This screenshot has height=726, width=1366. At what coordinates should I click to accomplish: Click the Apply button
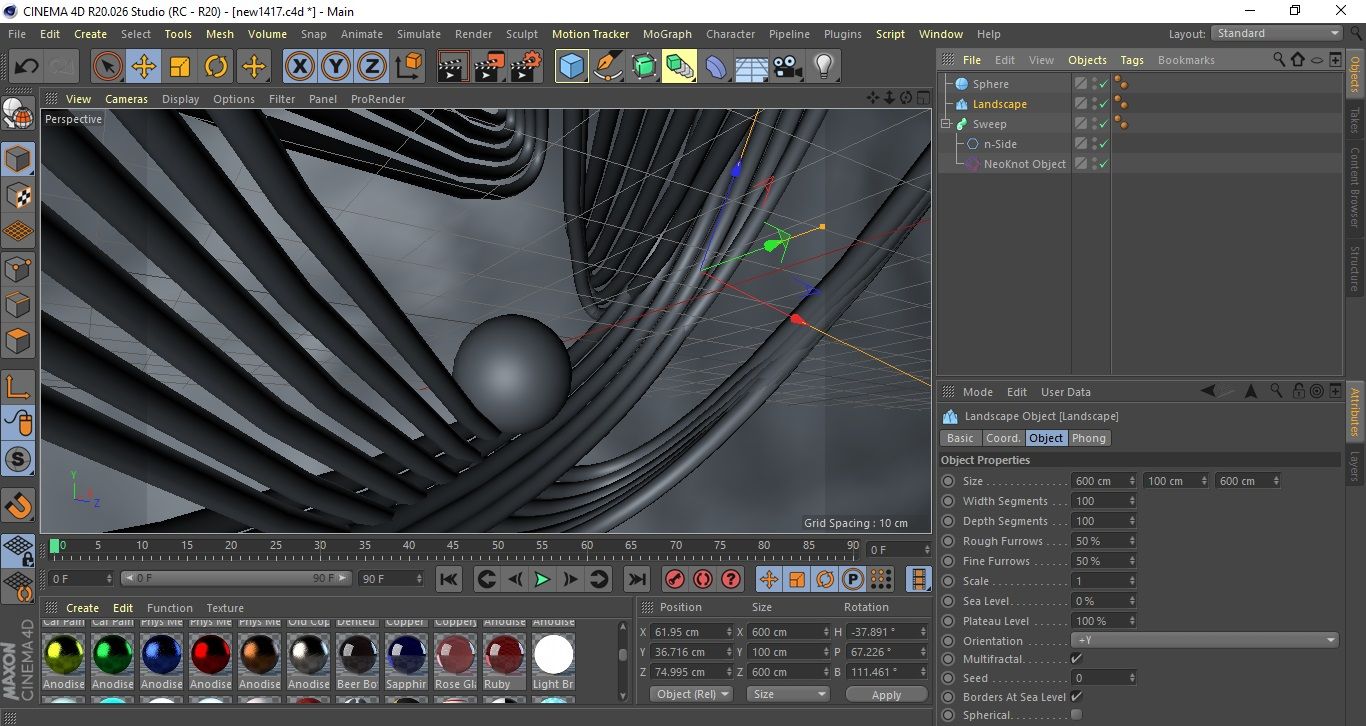[x=886, y=694]
